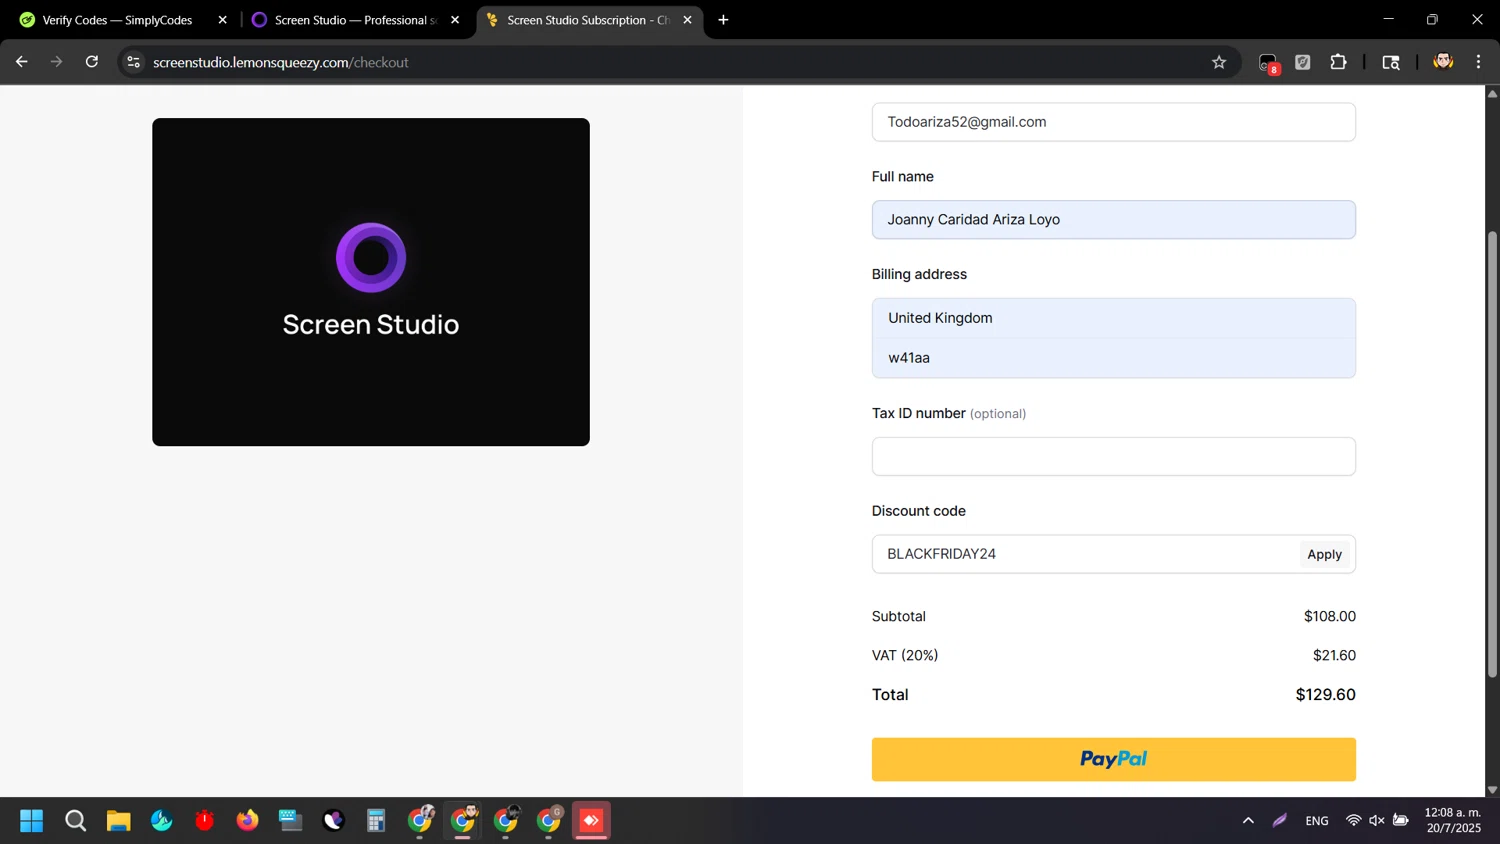Close the Verify Codes — SimplyCodes tab

[222, 20]
